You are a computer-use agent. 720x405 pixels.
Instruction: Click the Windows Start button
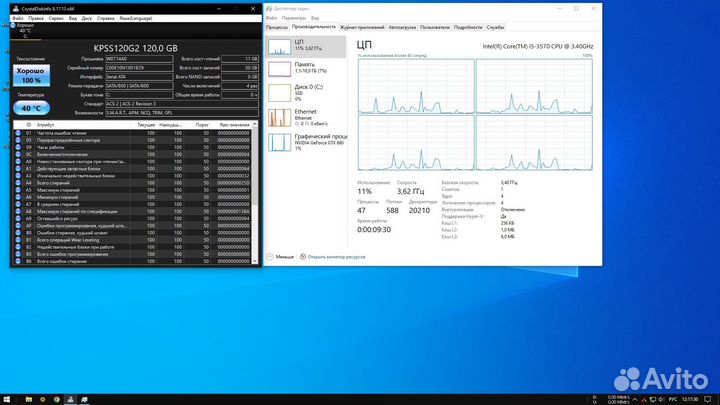click(6, 397)
